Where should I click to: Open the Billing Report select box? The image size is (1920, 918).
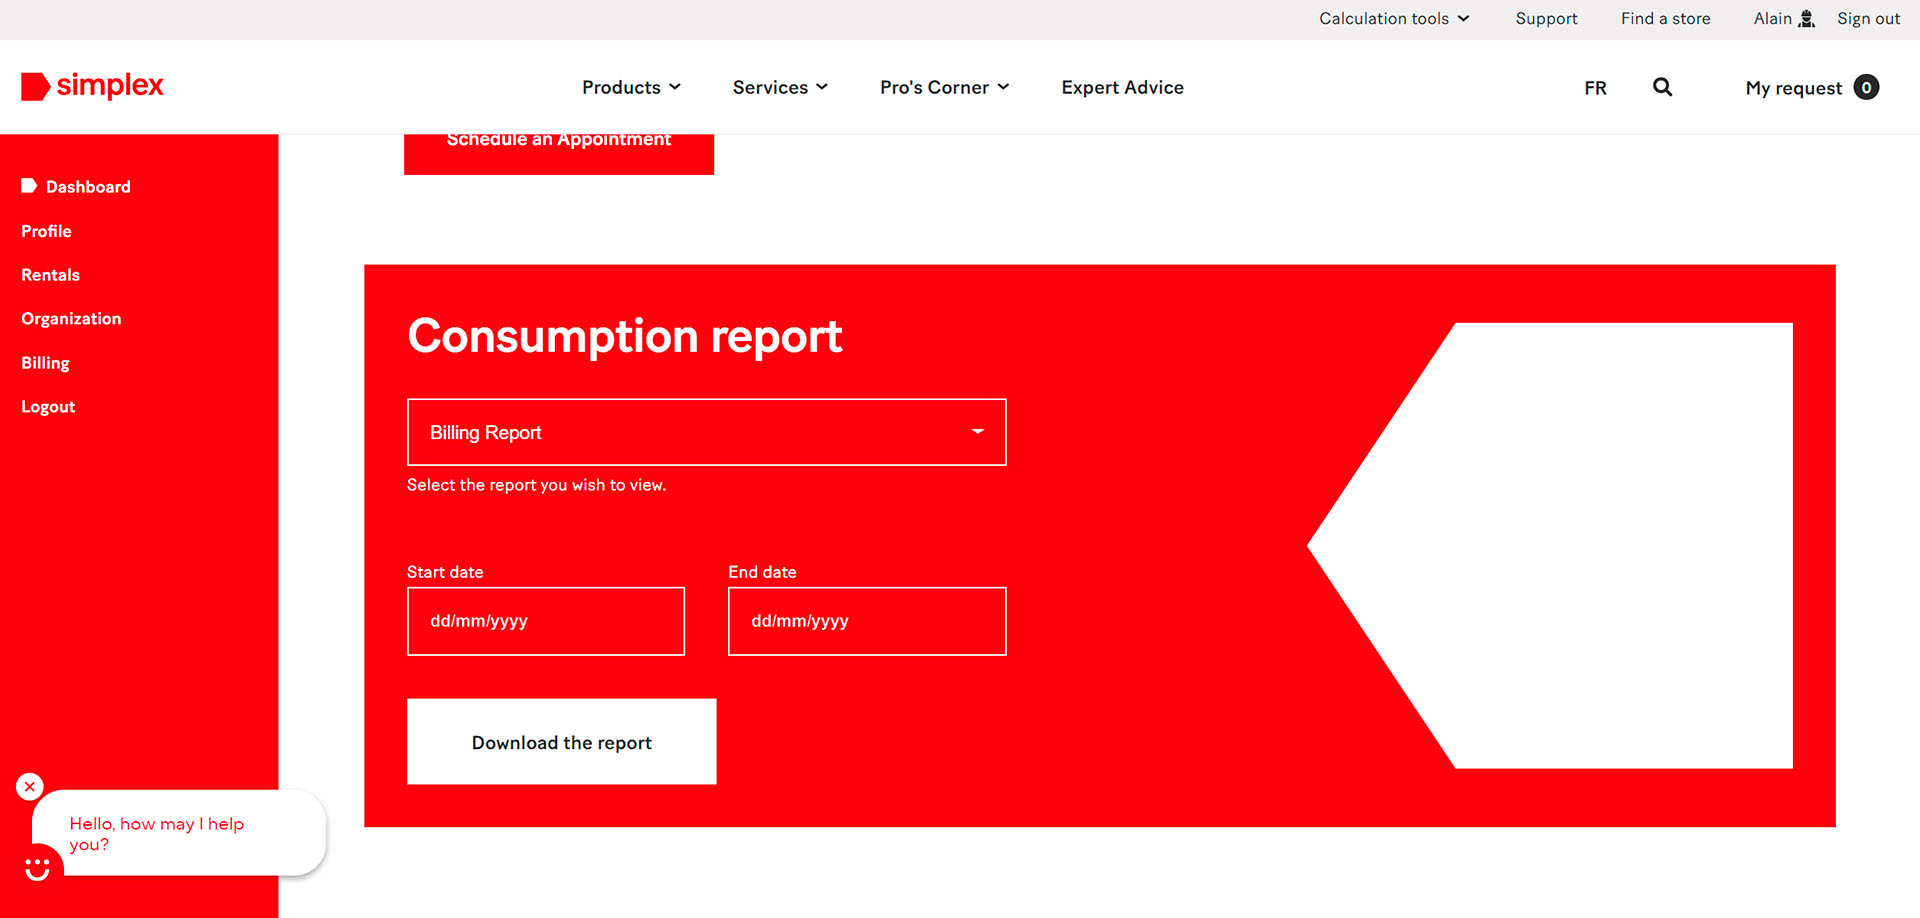706,432
